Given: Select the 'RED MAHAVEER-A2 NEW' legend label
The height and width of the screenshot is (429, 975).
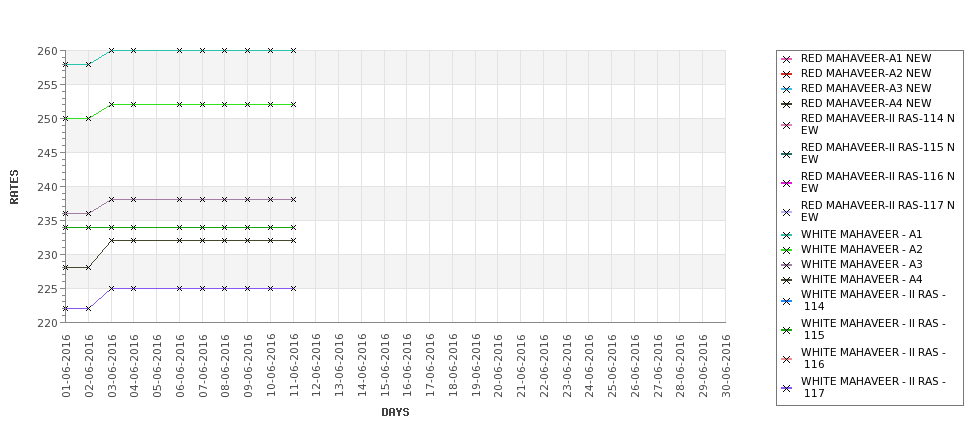Looking at the screenshot, I should tap(866, 73).
